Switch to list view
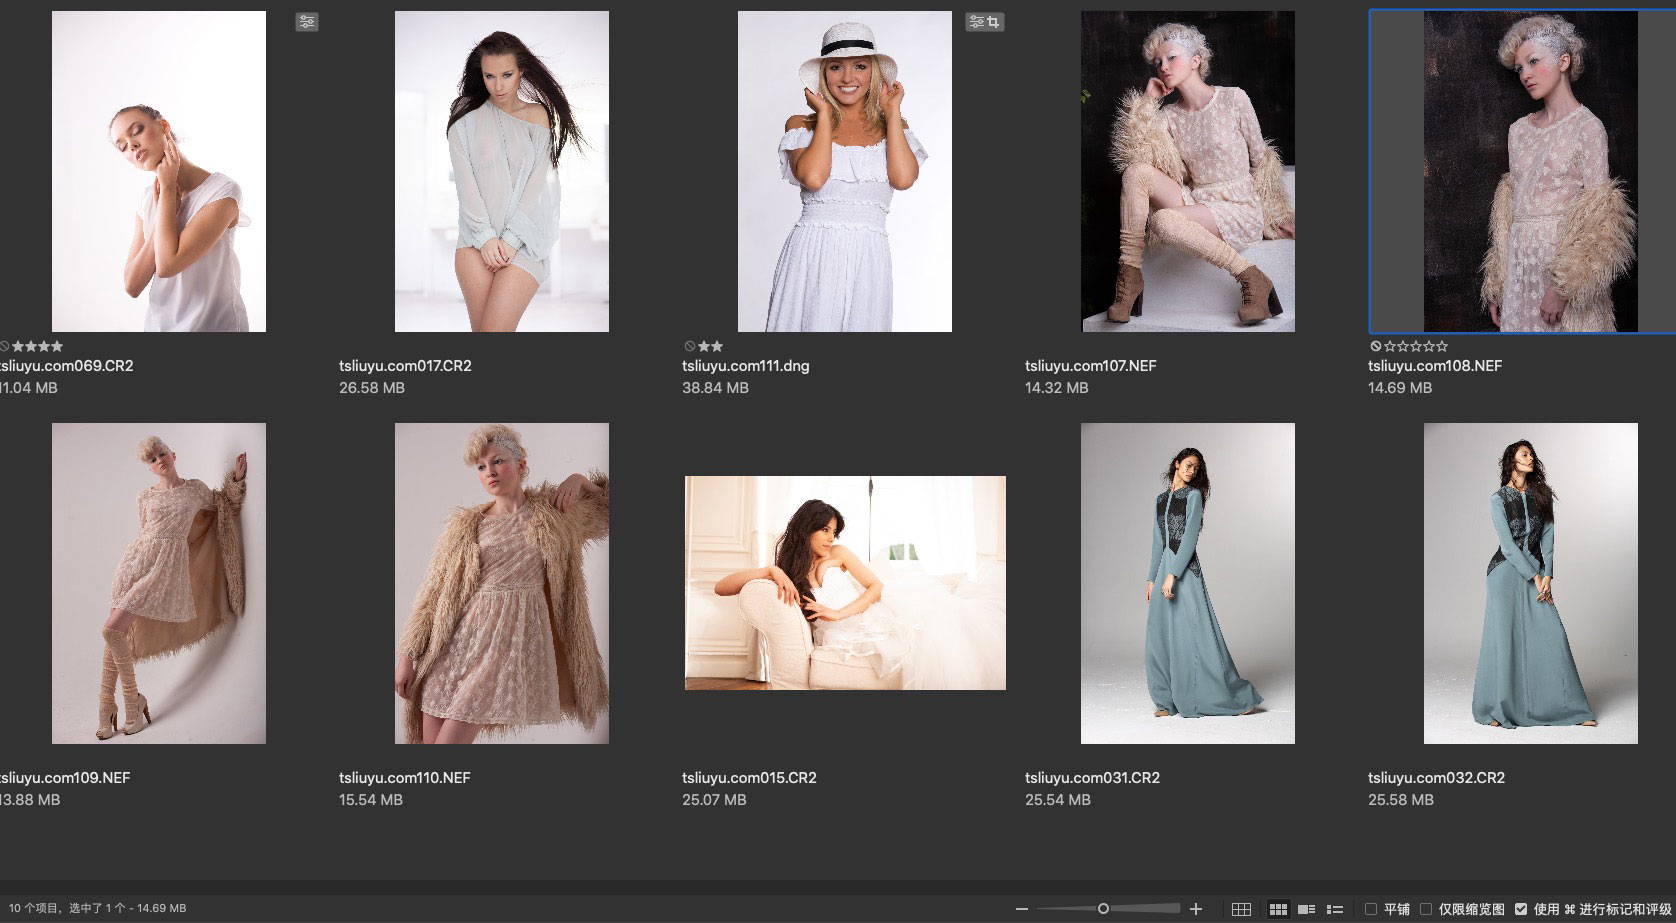 point(1334,909)
